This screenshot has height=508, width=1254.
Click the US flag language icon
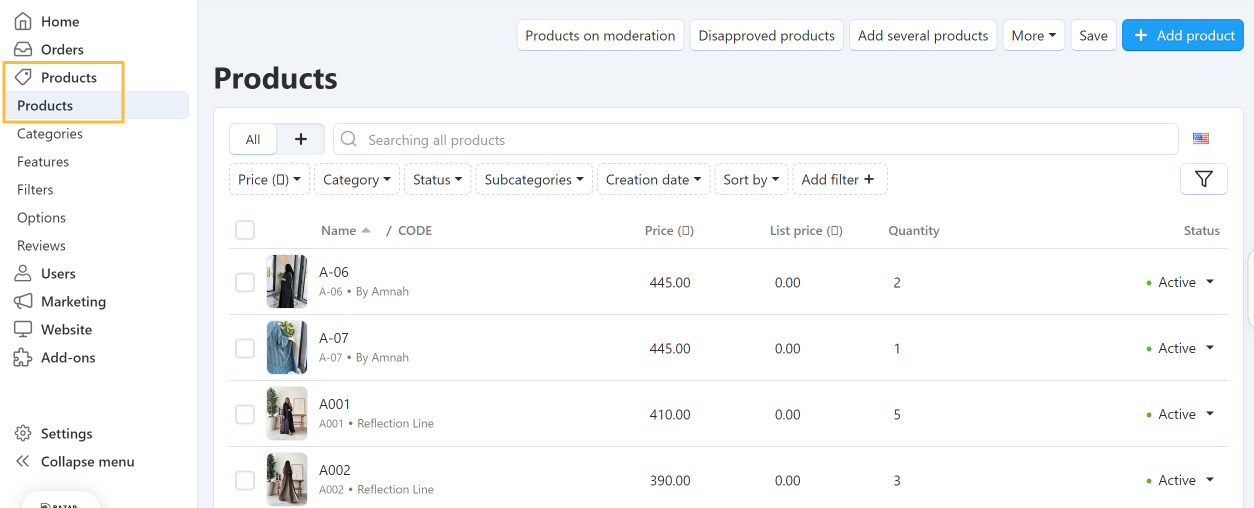point(1201,139)
